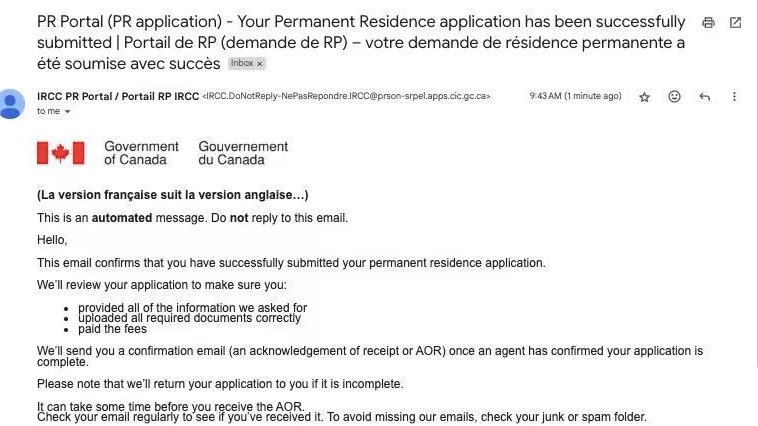Click the "Government of Canada" wordmark
Screen dimensions: 758x426
141,153
